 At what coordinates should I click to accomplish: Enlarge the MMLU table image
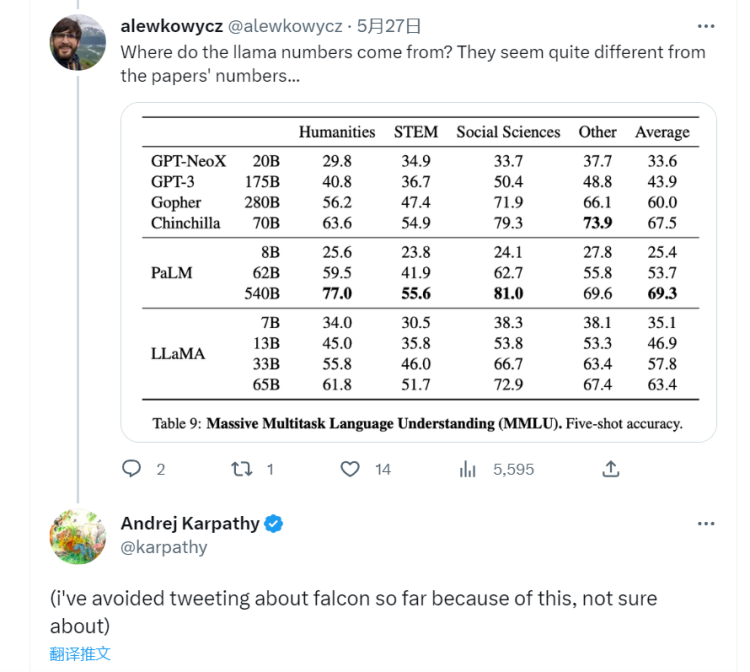pyautogui.click(x=419, y=272)
